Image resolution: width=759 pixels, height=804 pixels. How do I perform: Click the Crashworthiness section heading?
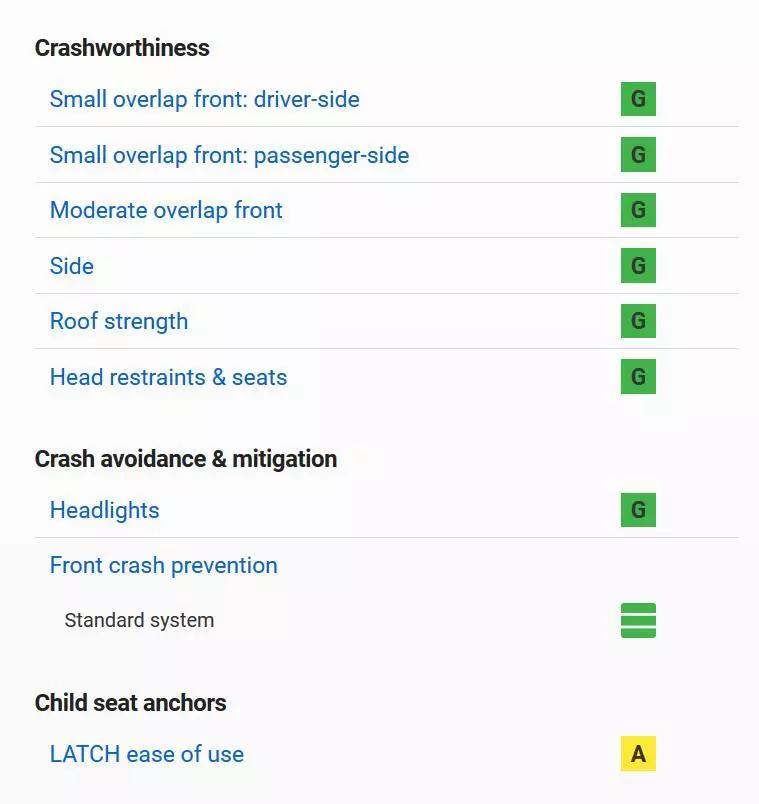122,48
